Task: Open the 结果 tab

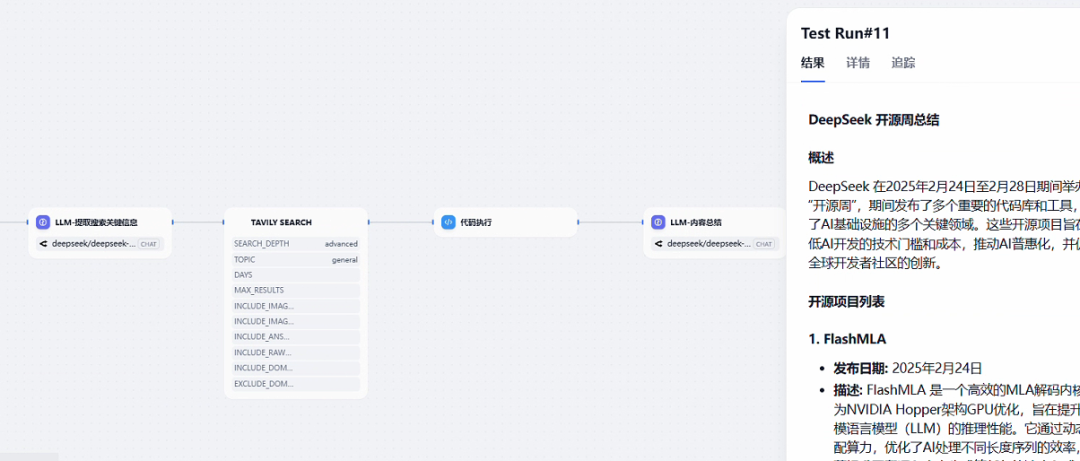Action: (x=813, y=63)
